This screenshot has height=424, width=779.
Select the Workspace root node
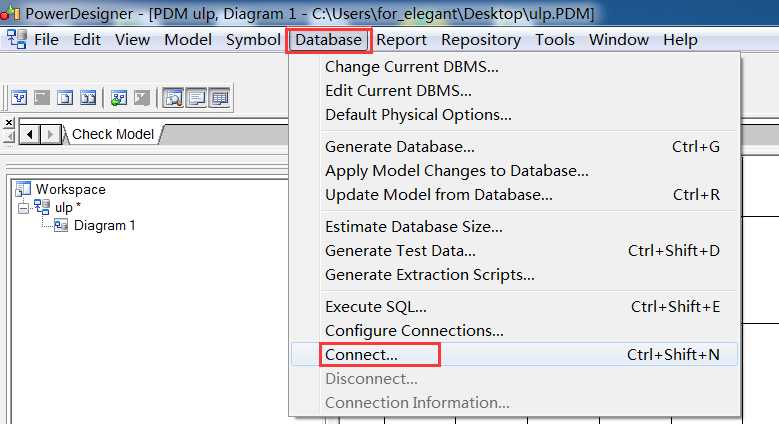coord(71,189)
